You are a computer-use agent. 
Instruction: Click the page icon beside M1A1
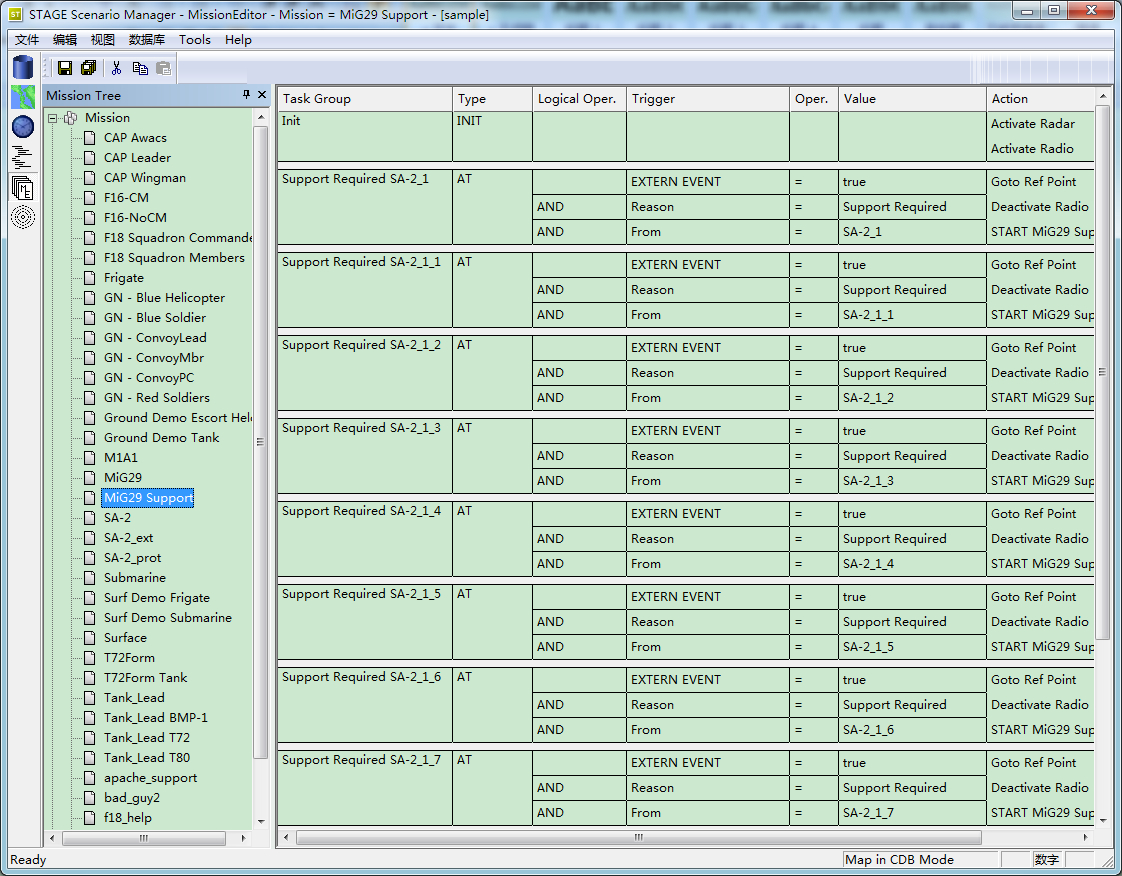click(89, 457)
